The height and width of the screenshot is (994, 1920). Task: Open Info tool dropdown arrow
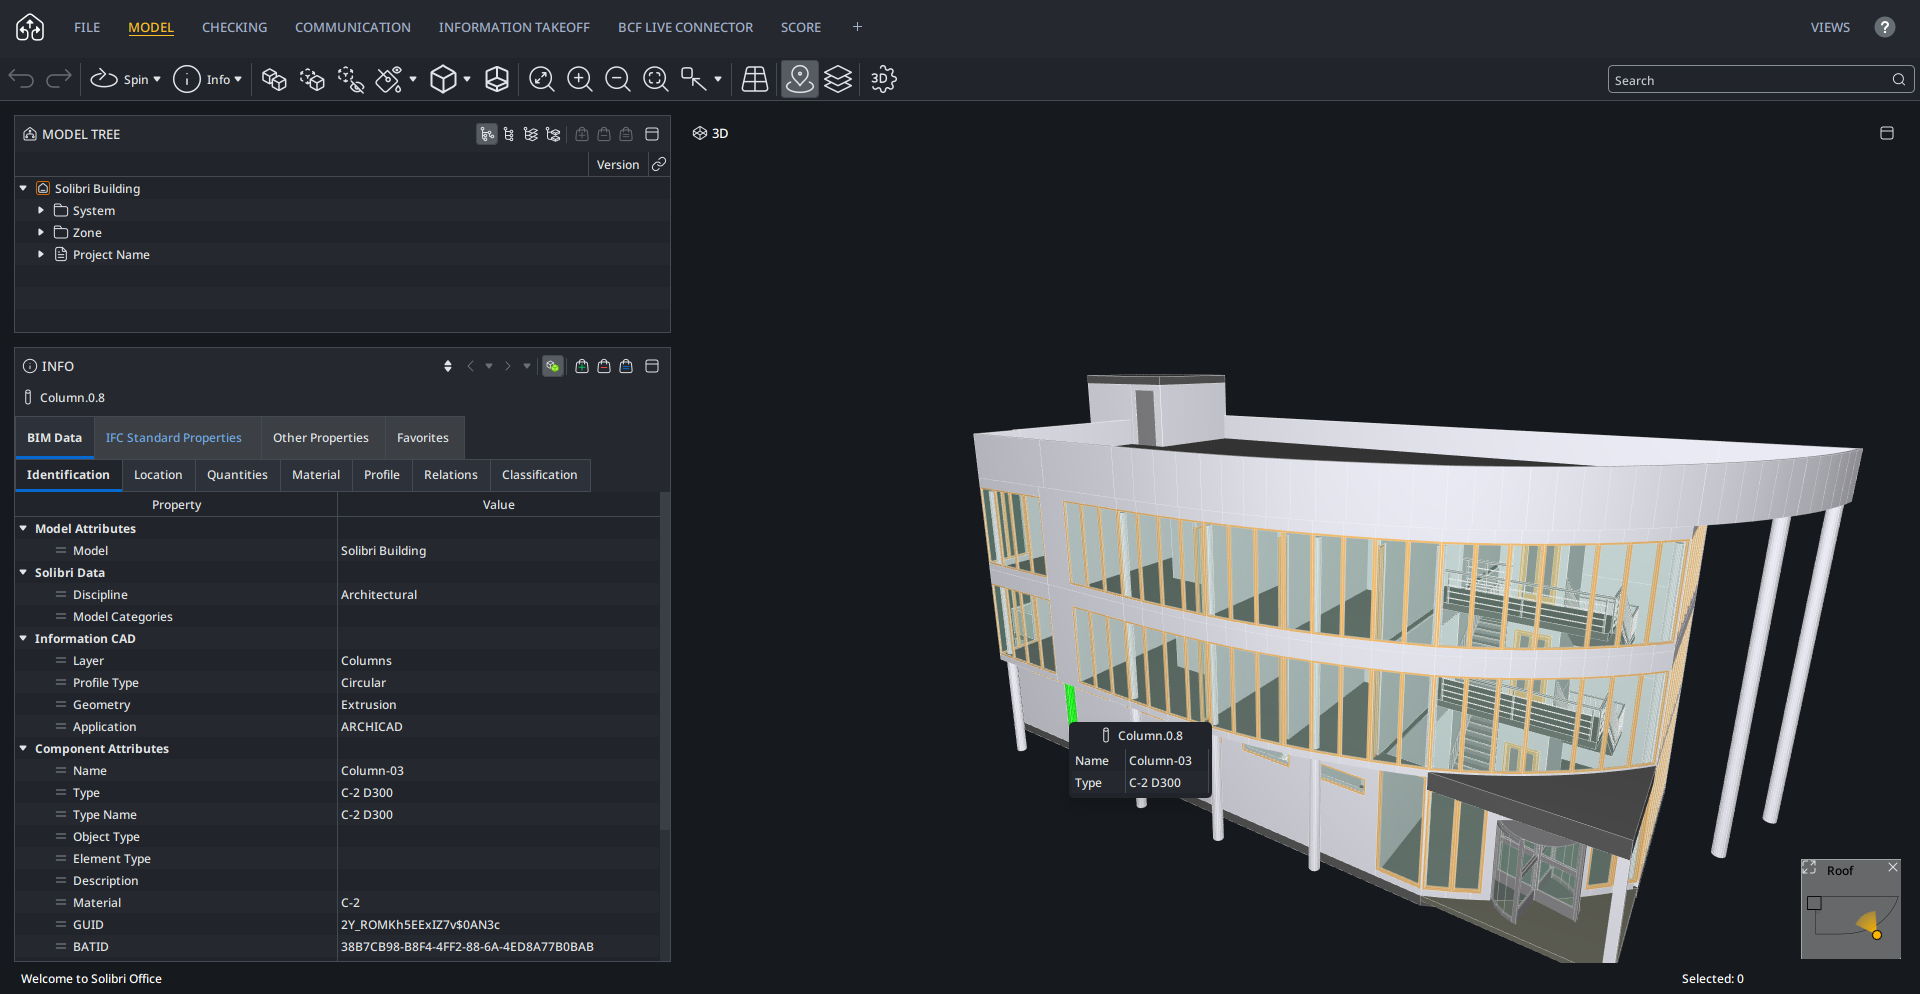click(238, 80)
